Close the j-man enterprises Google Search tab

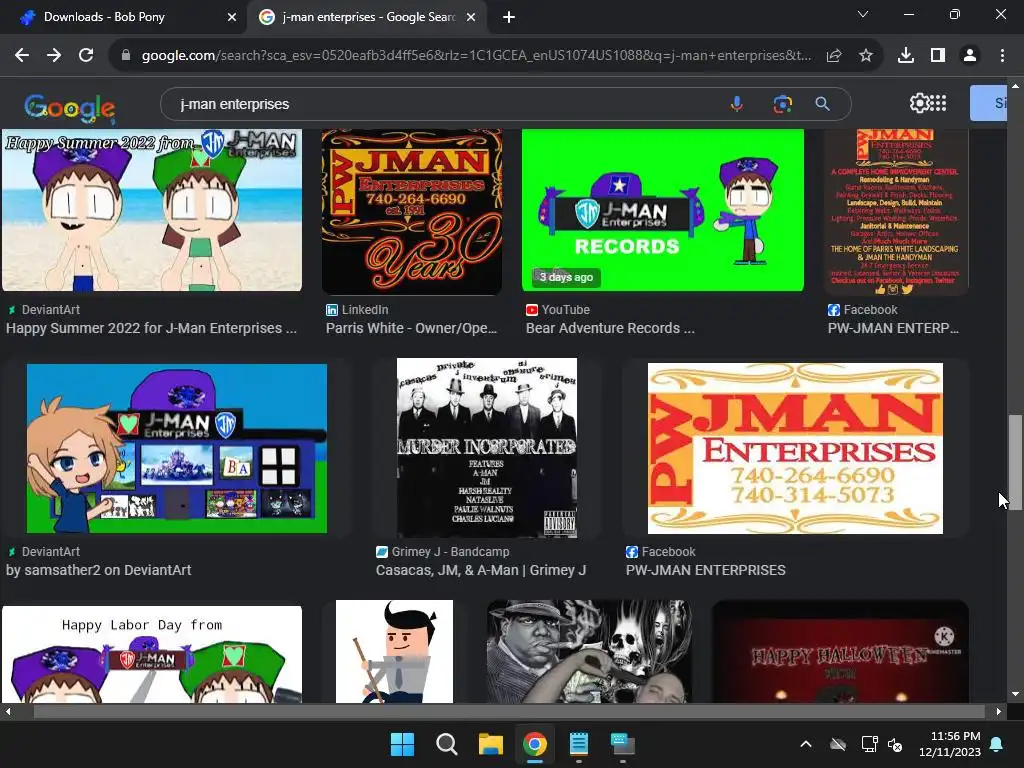pyautogui.click(x=471, y=17)
